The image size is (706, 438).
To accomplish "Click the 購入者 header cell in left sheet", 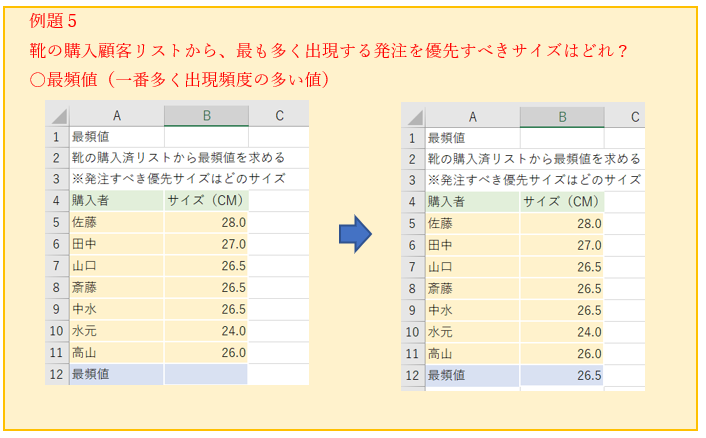I will (116, 200).
